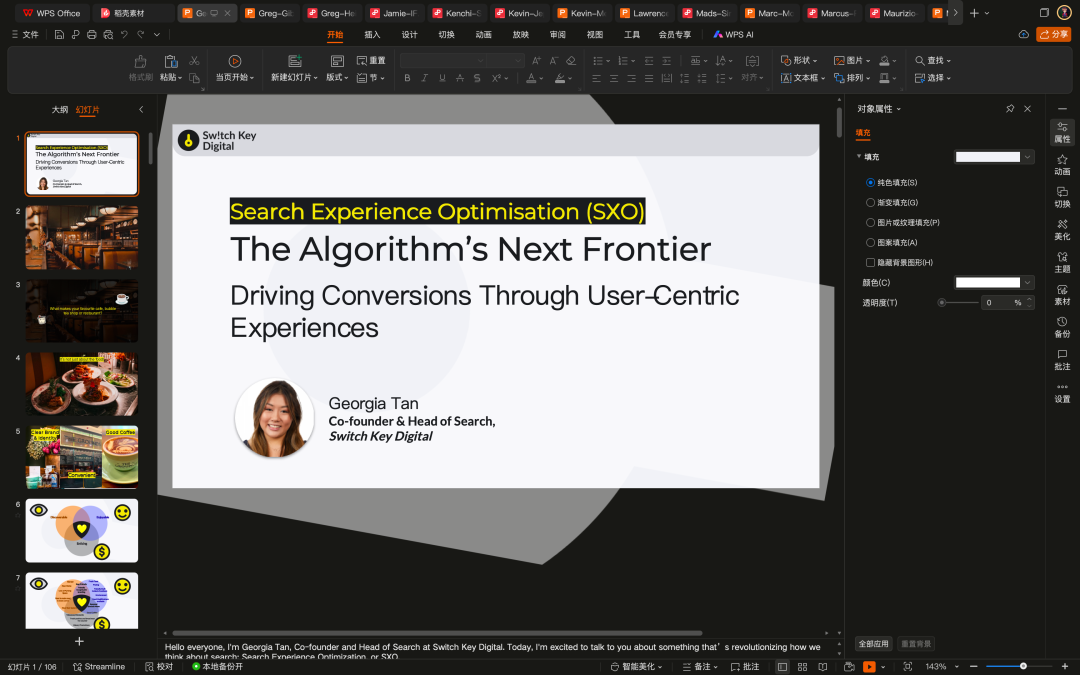The height and width of the screenshot is (675, 1080).
Task: Open the Theme (主题) sidebar icon
Action: pos(1062,262)
